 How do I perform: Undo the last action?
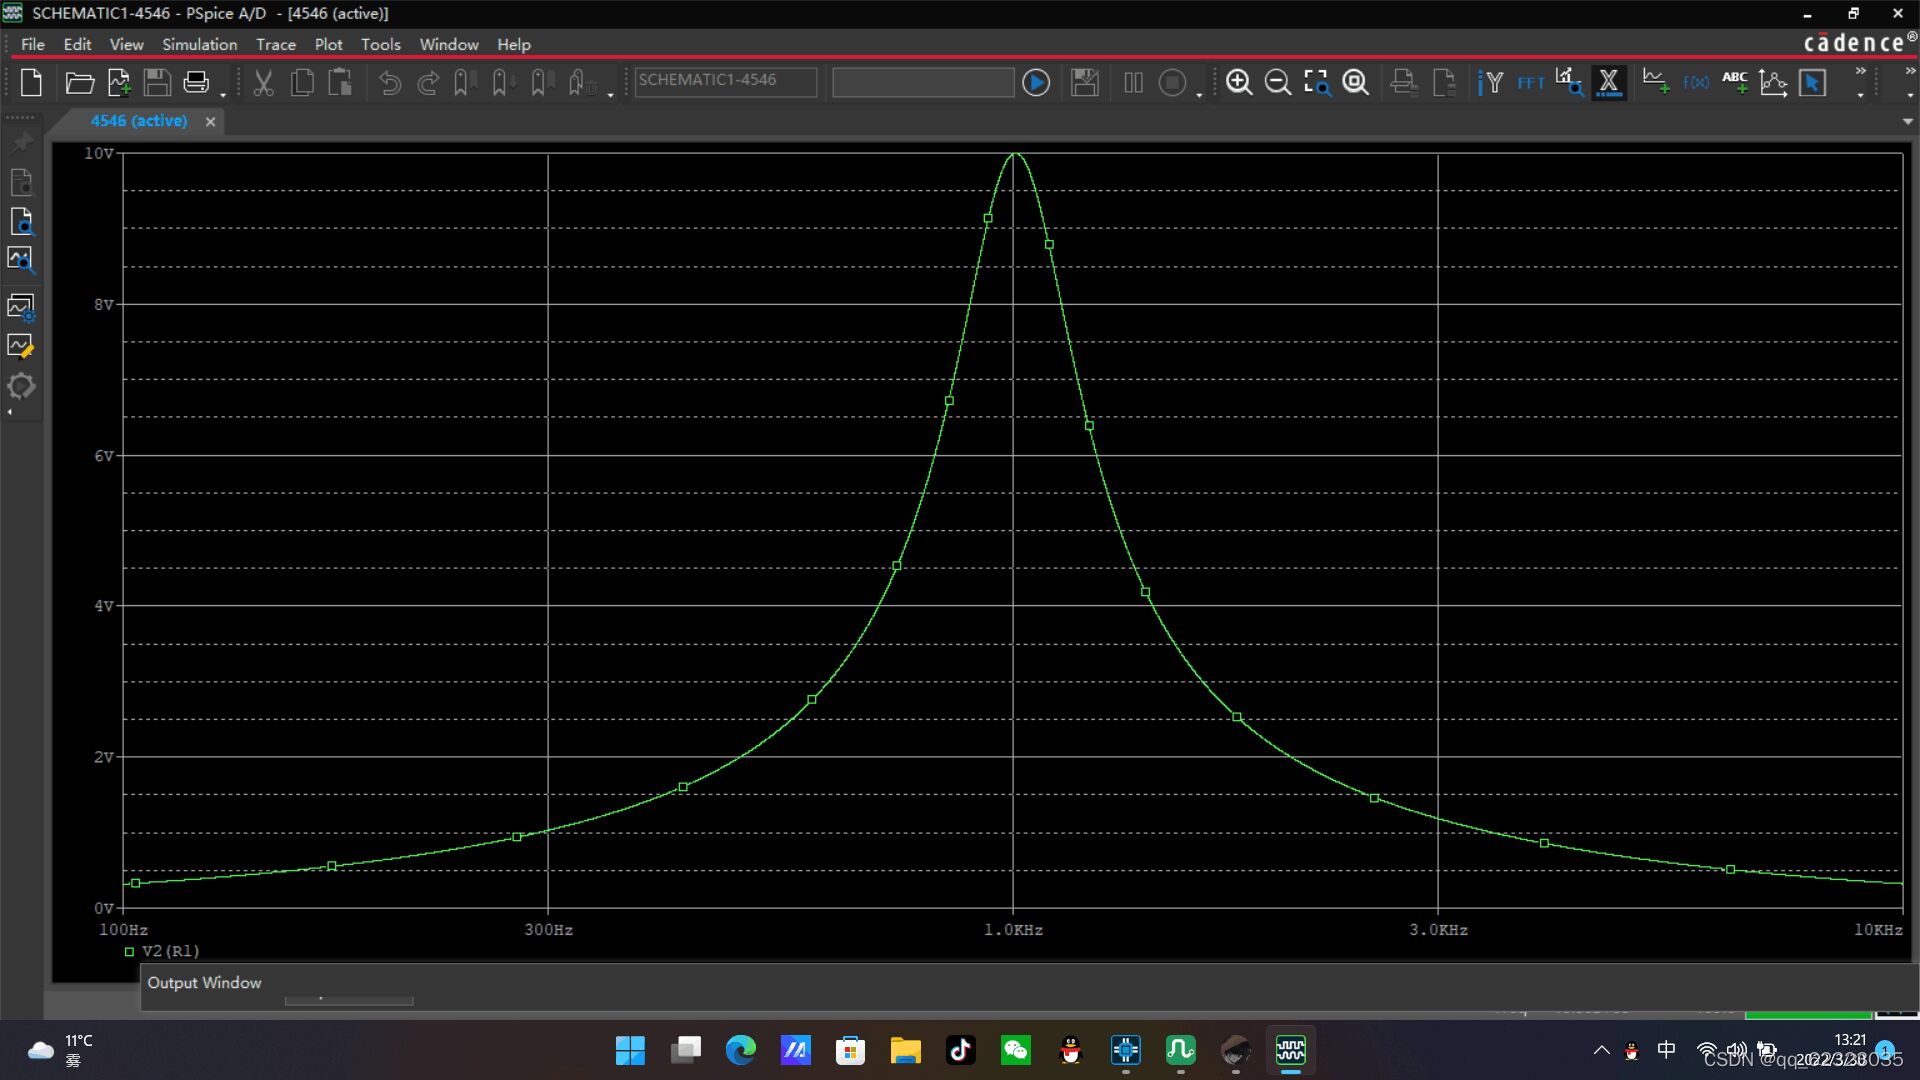point(390,82)
